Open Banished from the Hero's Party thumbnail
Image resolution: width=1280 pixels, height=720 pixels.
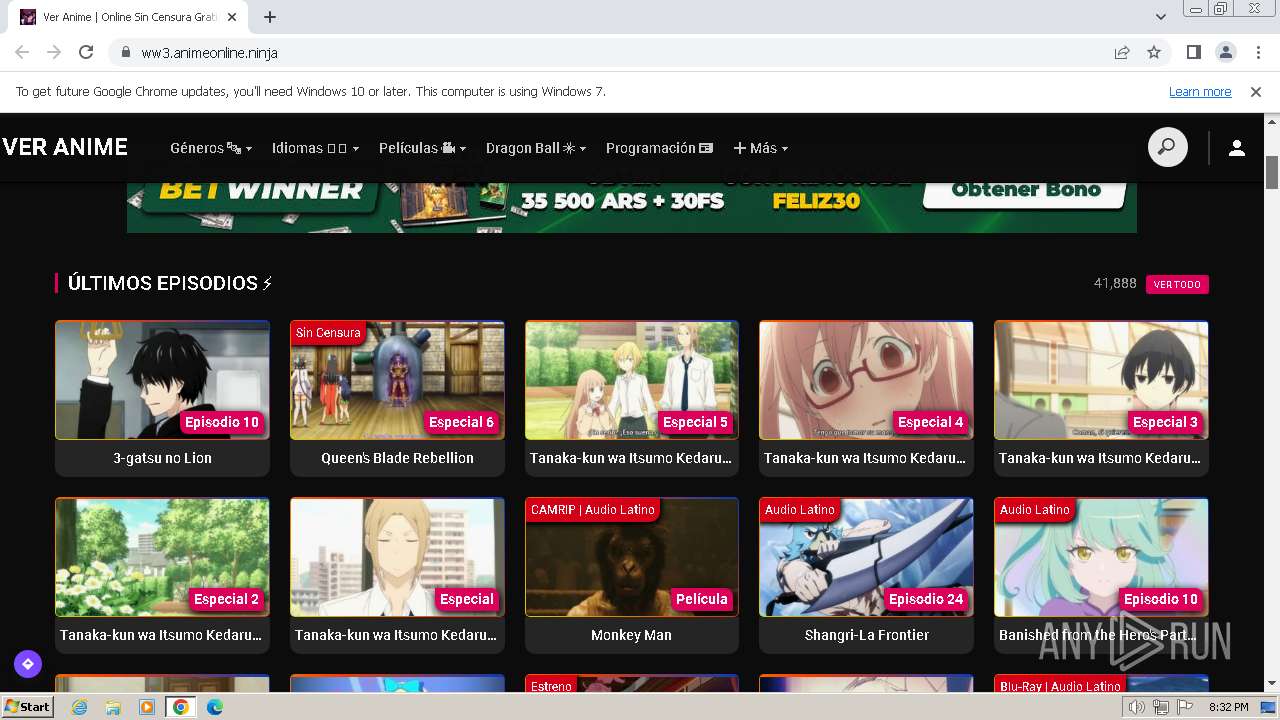click(x=1101, y=557)
